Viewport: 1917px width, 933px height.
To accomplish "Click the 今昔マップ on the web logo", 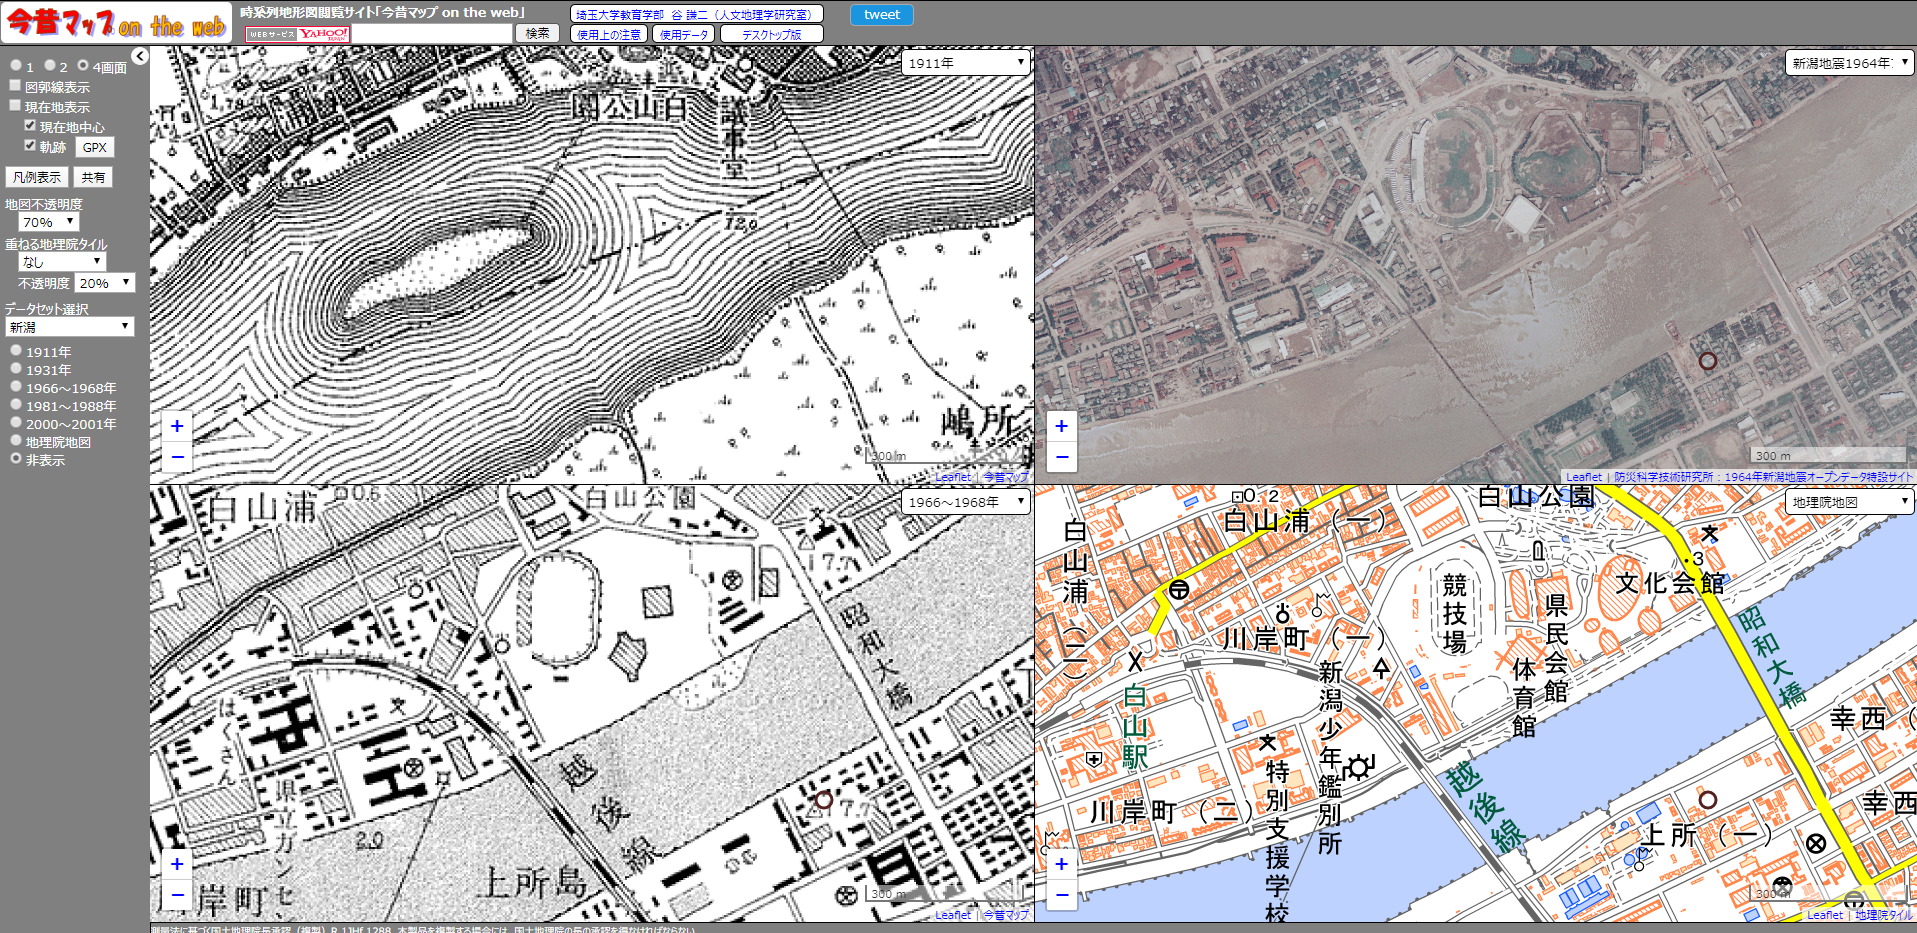I will (x=116, y=22).
